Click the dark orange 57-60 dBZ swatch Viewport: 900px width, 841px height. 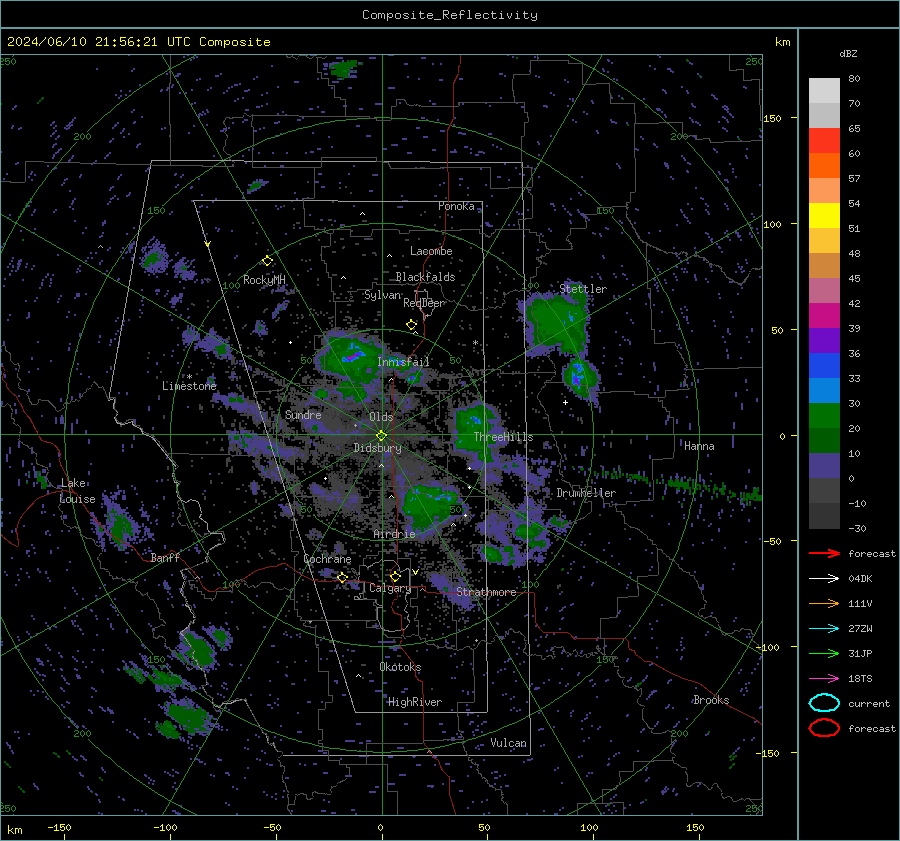[824, 165]
